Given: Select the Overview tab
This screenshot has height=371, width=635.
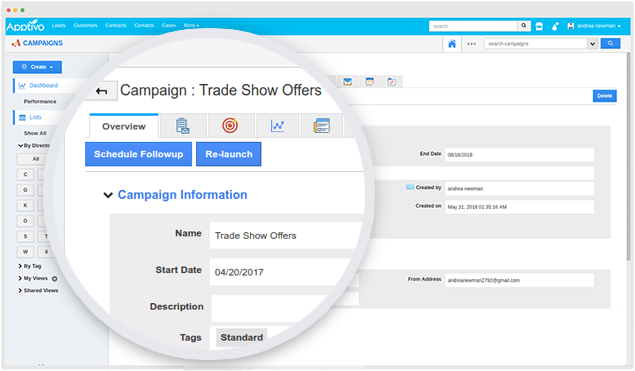Looking at the screenshot, I should (x=124, y=126).
